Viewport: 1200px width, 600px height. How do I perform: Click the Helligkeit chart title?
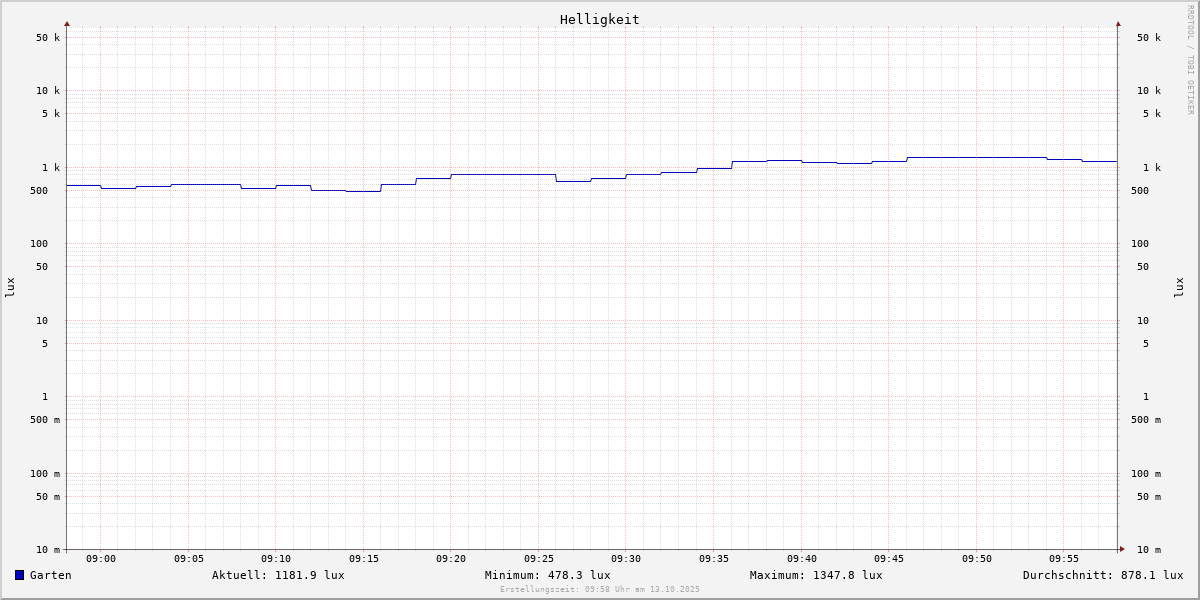click(599, 19)
